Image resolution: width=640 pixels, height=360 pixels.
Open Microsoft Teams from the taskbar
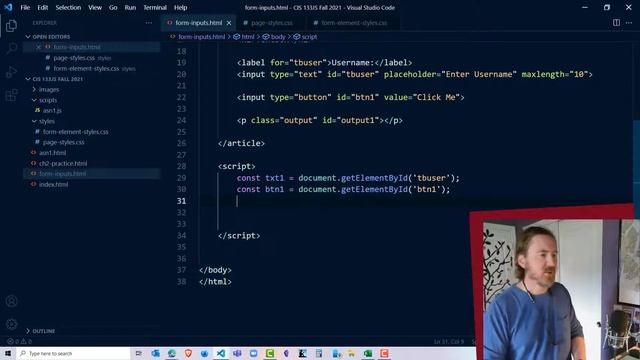click(237, 353)
